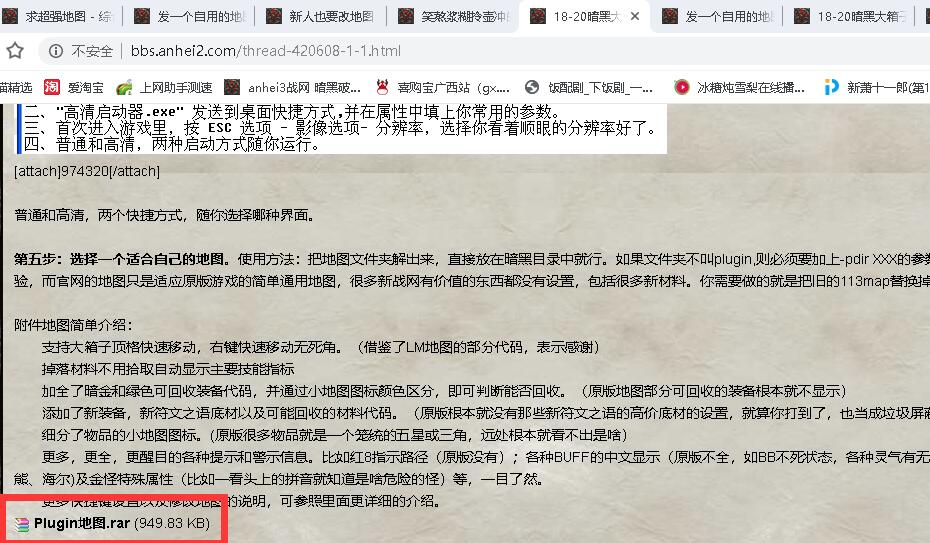Switch to the 新人也要改地图 tab
Viewport: 930px width, 543px height.
[x=321, y=16]
